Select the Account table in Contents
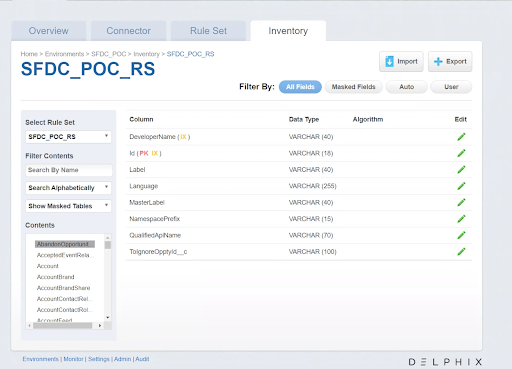The width and height of the screenshot is (512, 369). pos(48,266)
